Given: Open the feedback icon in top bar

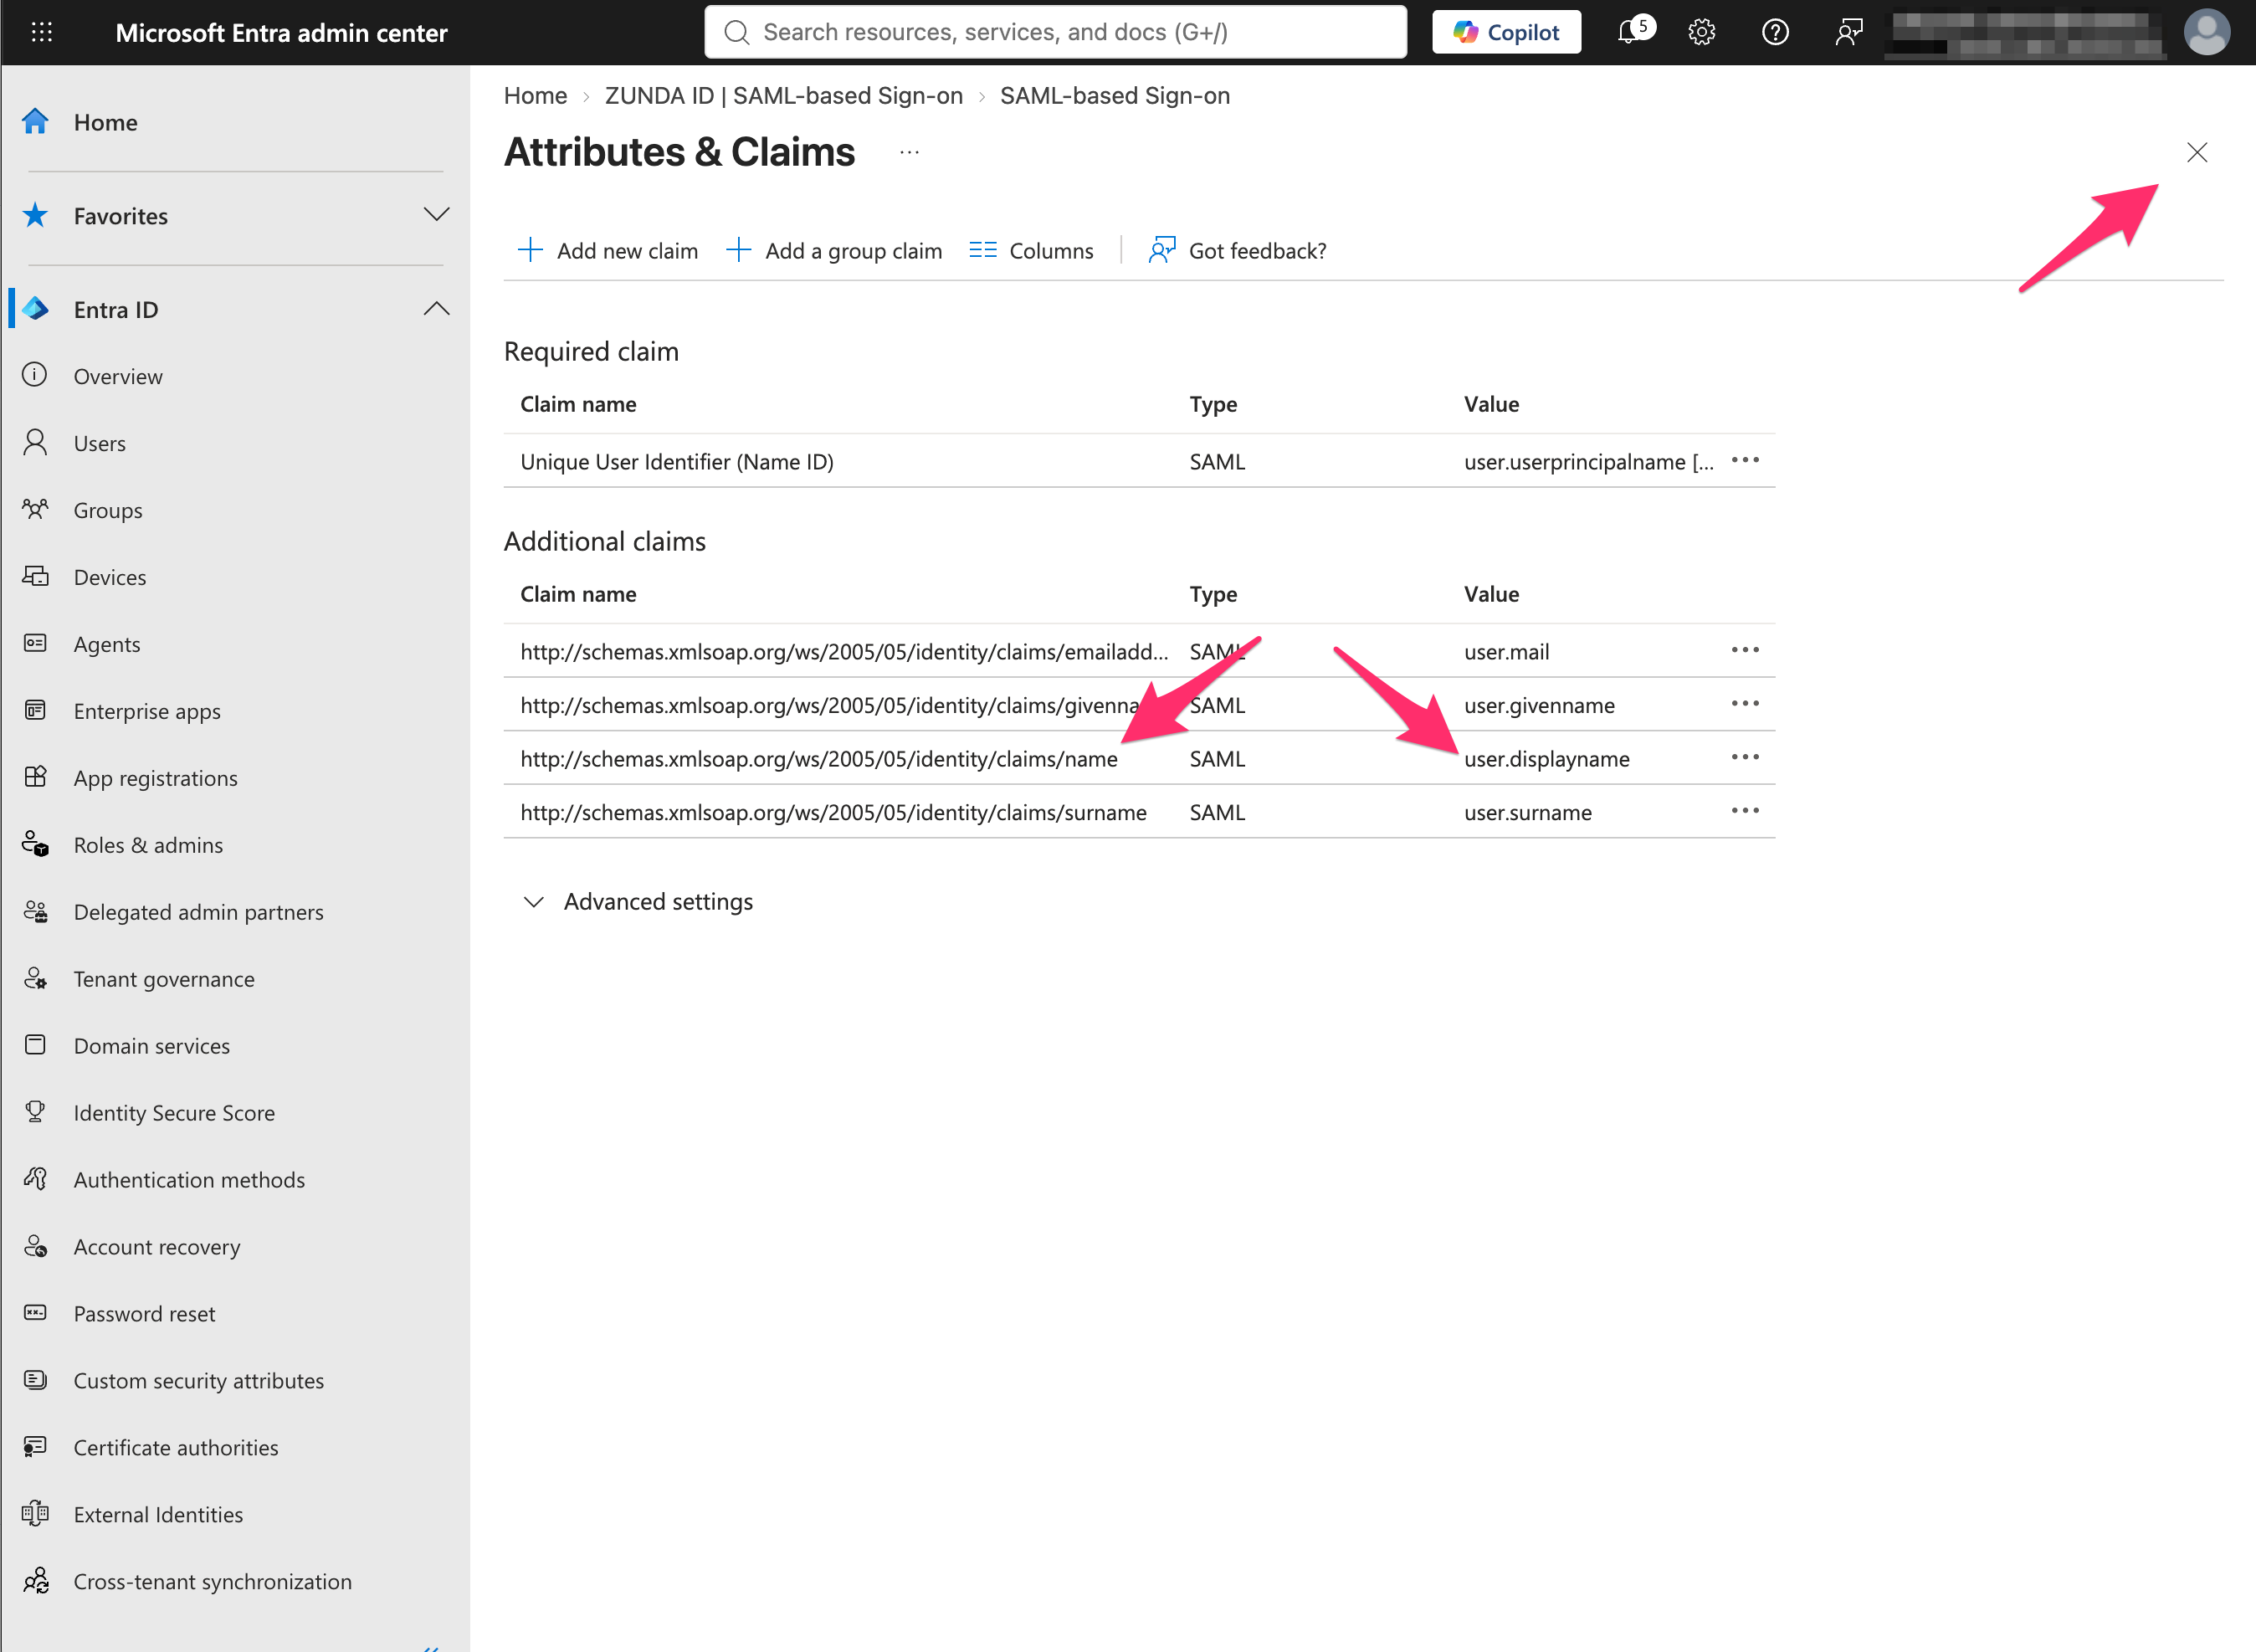Looking at the screenshot, I should tap(1848, 32).
